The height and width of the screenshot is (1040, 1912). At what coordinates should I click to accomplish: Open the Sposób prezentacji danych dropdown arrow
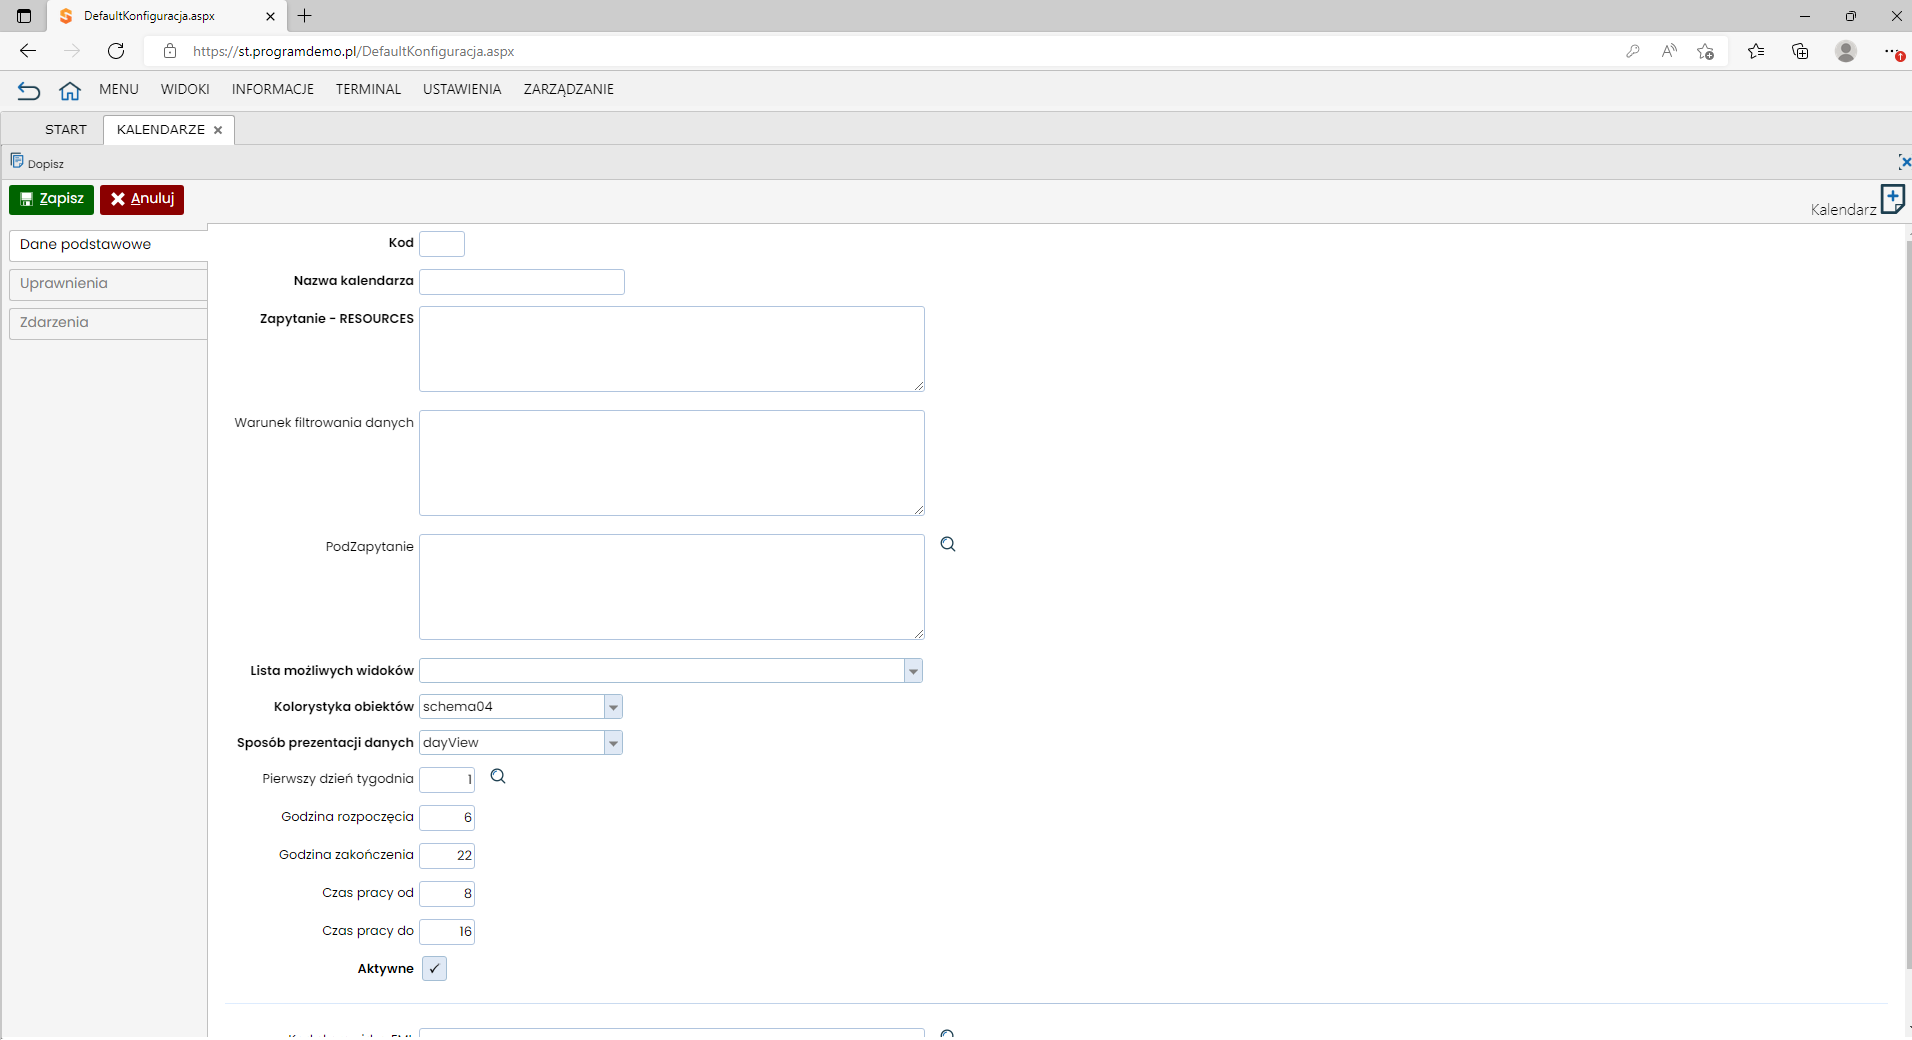613,743
